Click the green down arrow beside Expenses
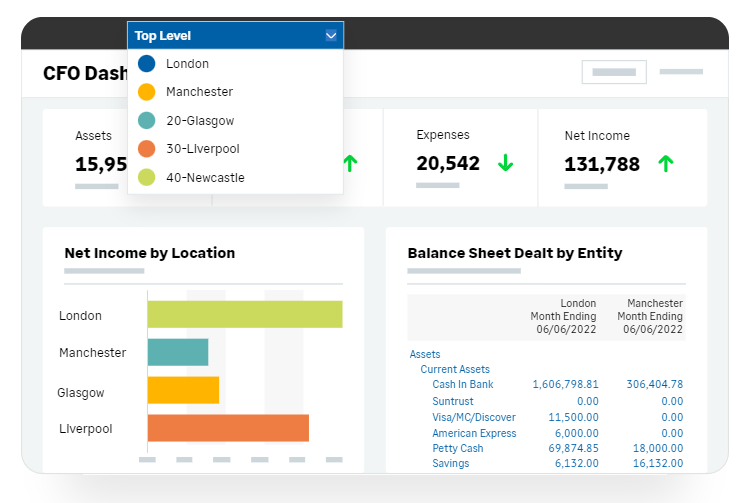 505,163
